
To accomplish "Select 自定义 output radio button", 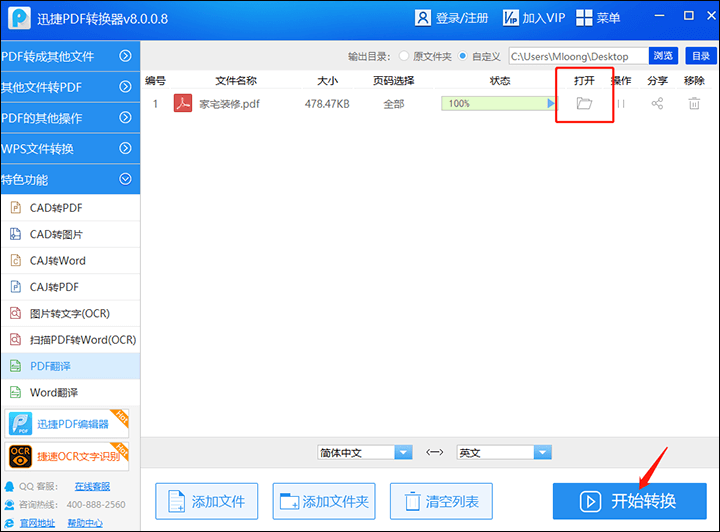I will [x=463, y=56].
